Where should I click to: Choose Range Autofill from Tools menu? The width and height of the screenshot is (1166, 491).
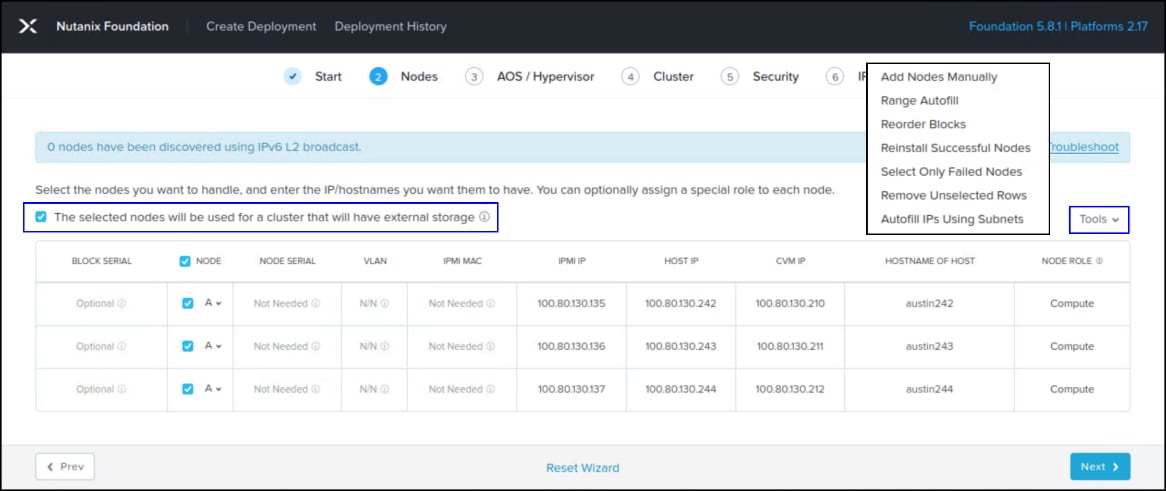point(919,100)
